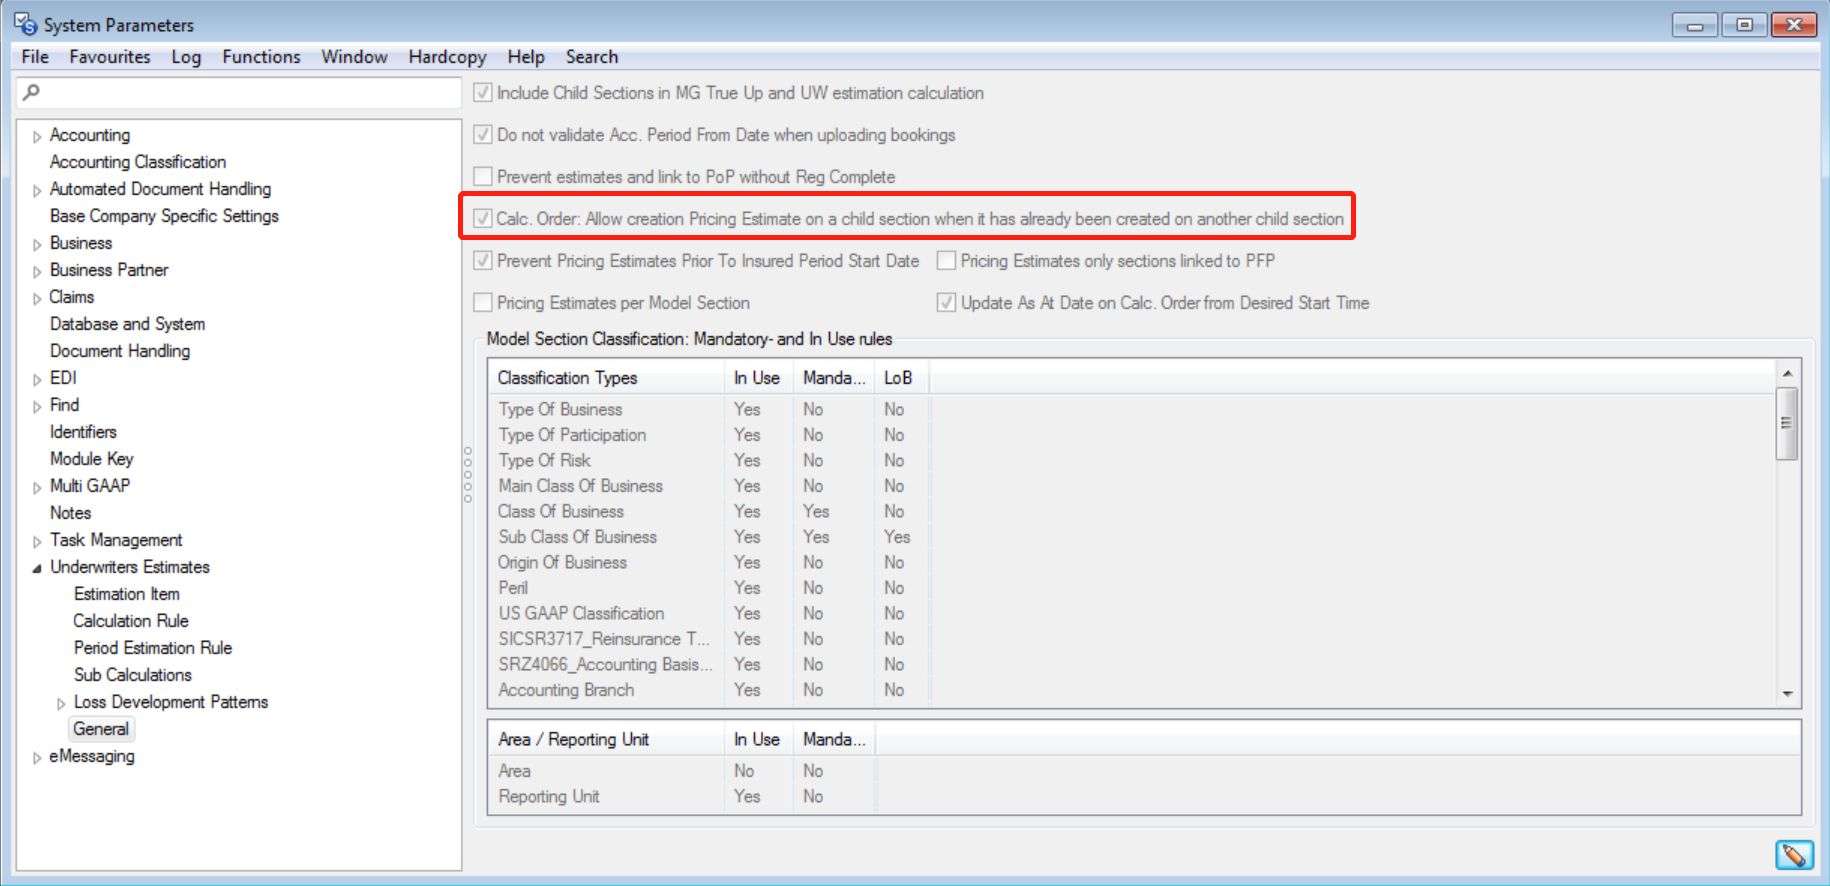Select Calculation Rule in the tree
The image size is (1830, 886).
tap(131, 621)
